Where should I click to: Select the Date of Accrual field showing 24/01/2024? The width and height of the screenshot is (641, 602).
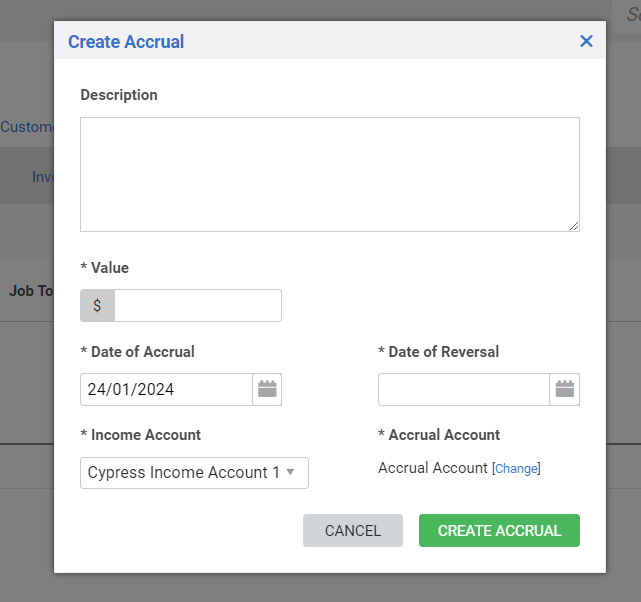[166, 389]
